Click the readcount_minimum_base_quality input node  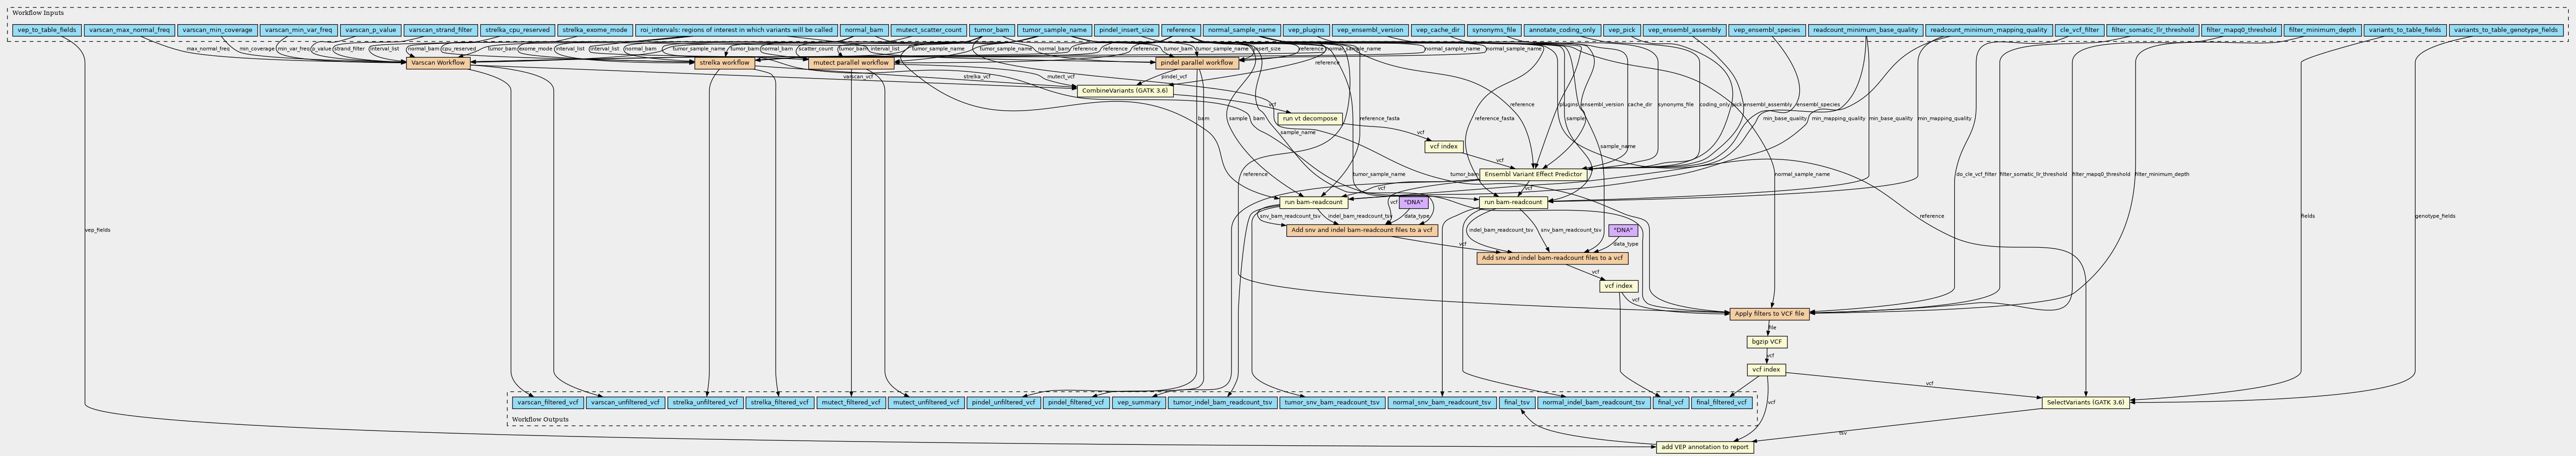(x=1865, y=30)
